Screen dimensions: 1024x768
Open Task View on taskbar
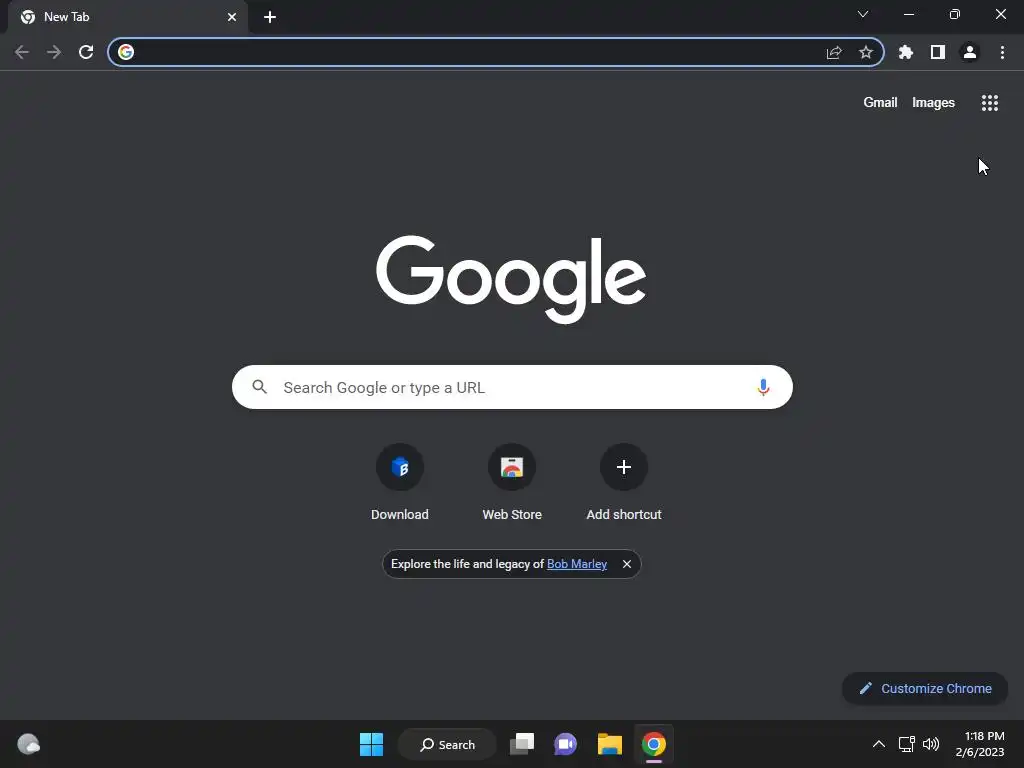coord(522,744)
